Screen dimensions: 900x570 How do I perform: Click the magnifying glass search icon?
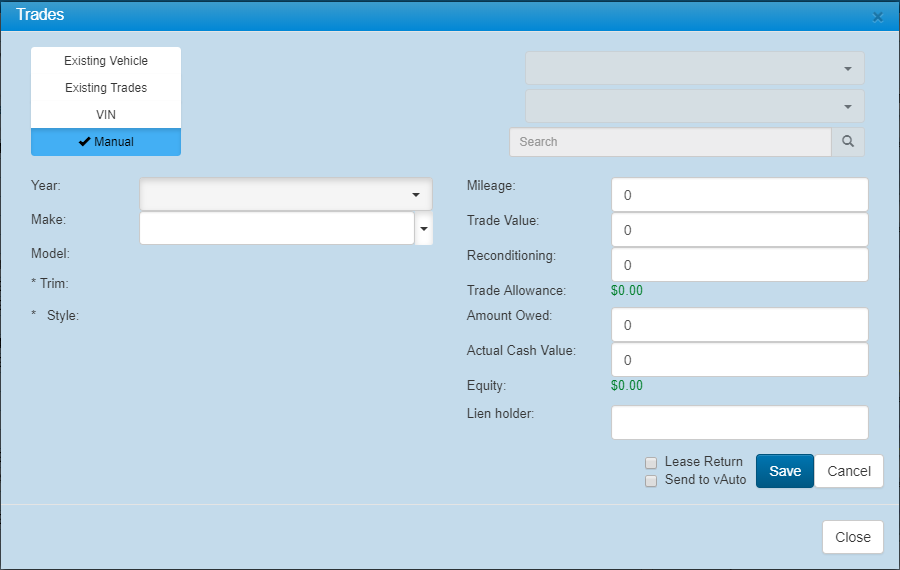click(848, 142)
